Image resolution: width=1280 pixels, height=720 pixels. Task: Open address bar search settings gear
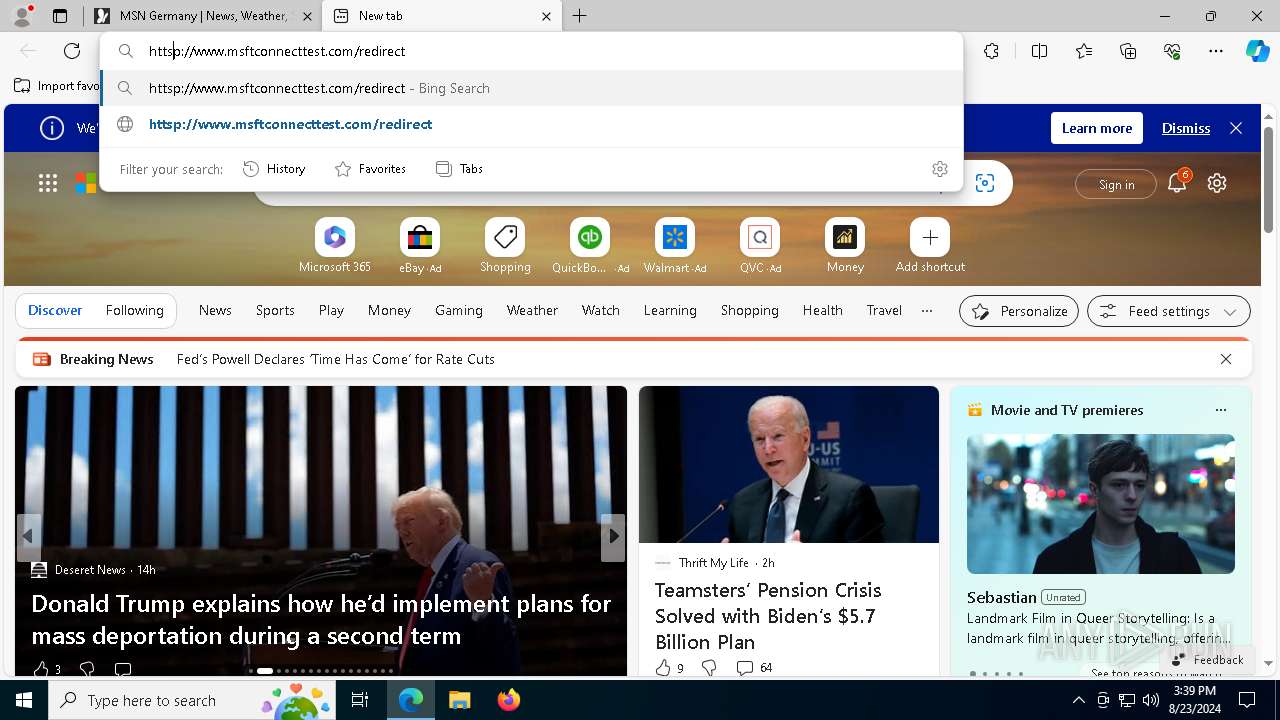point(939,169)
